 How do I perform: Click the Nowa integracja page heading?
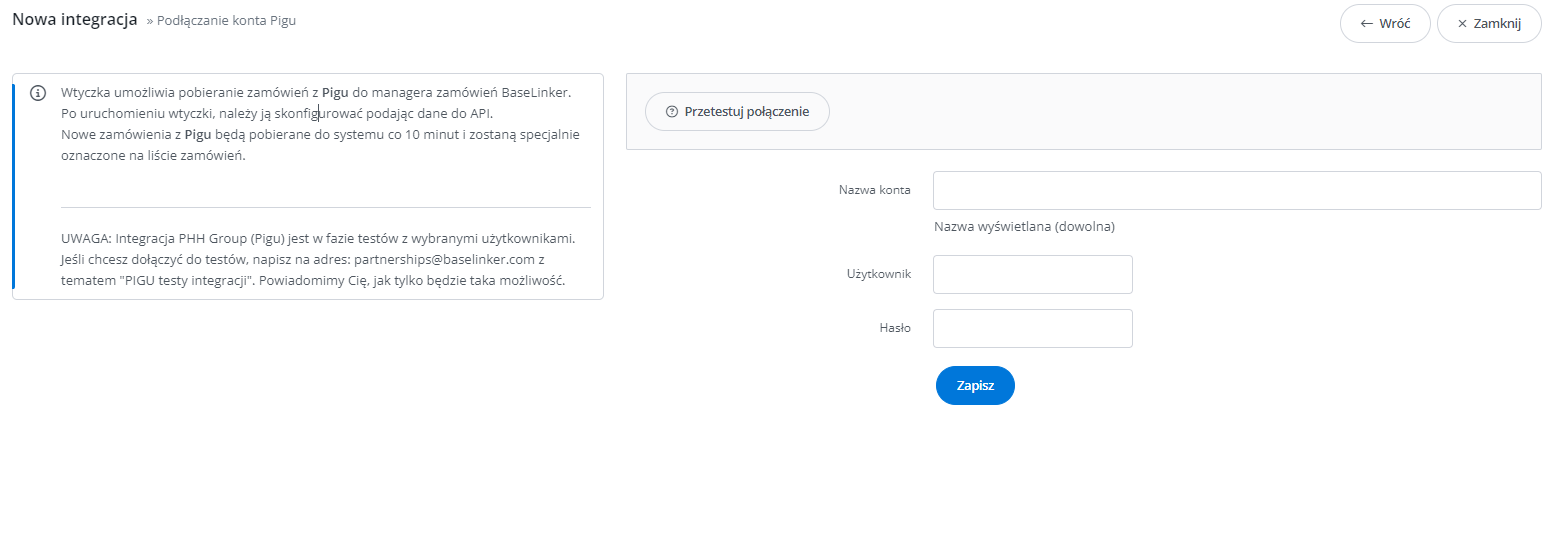(x=75, y=20)
